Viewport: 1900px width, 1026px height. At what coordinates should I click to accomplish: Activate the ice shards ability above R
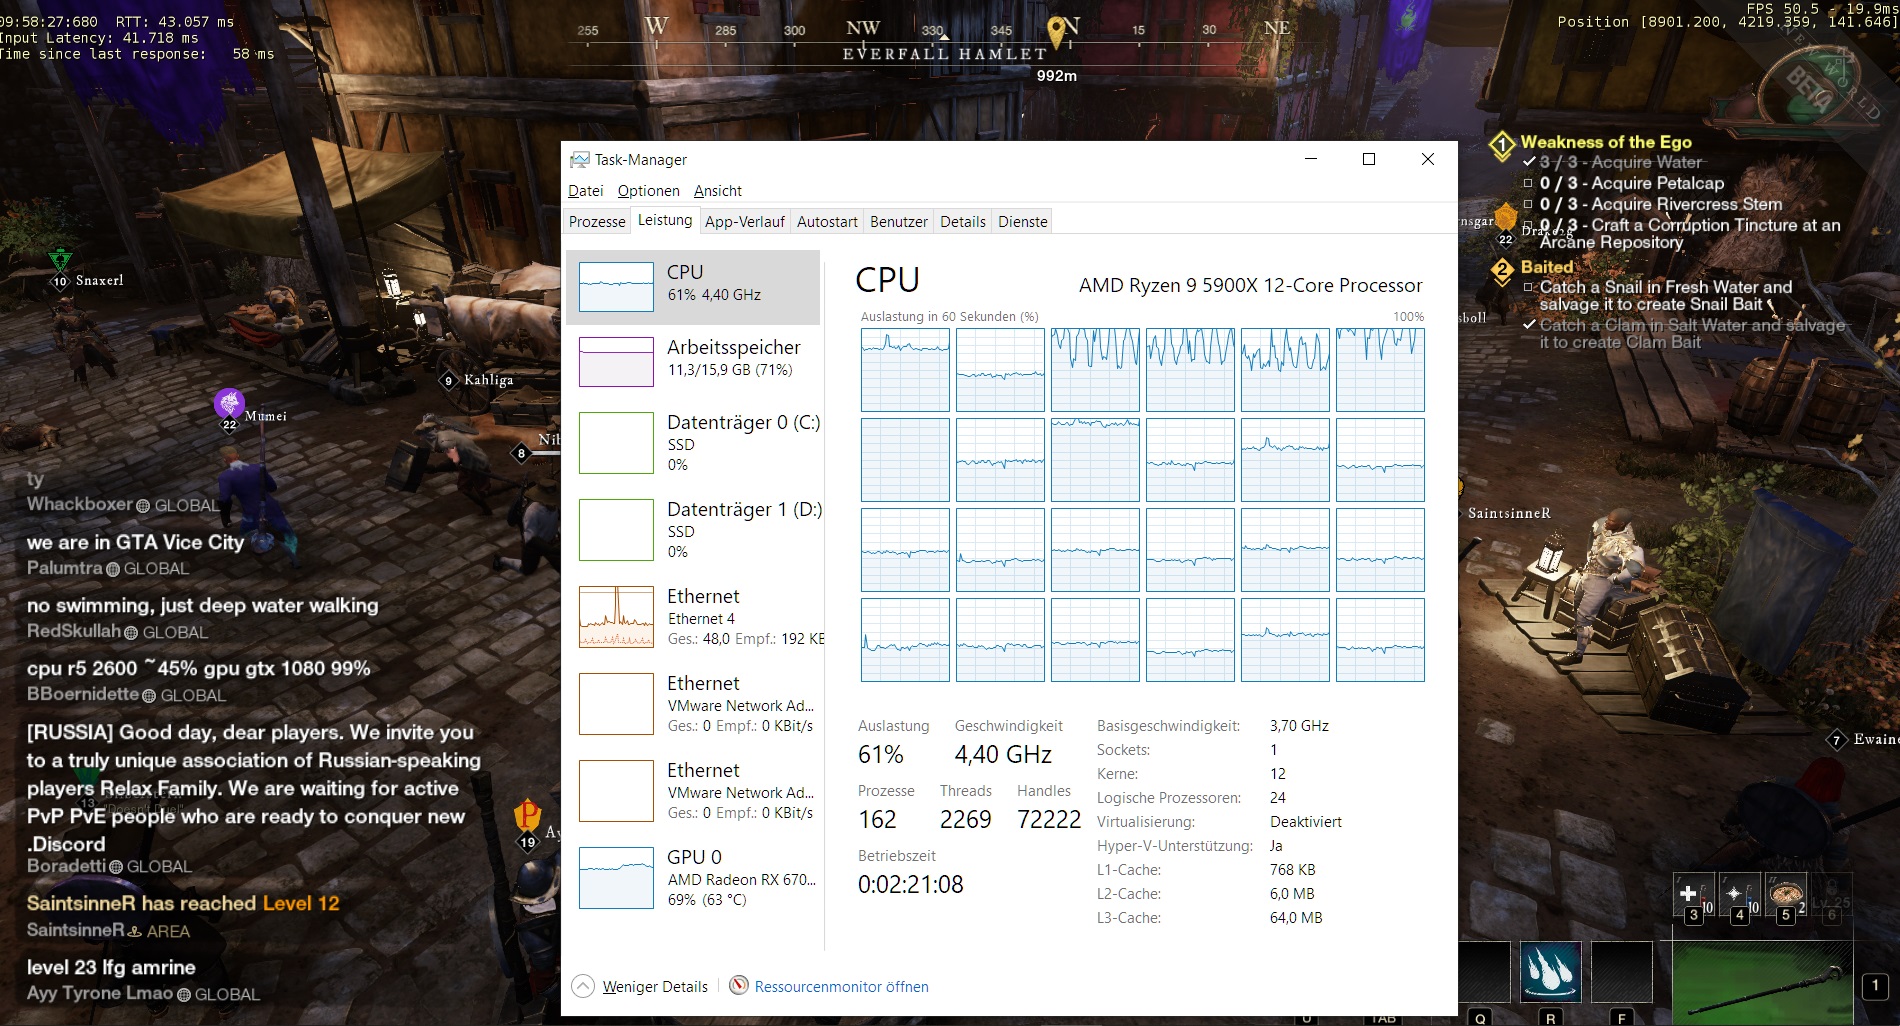(1550, 971)
